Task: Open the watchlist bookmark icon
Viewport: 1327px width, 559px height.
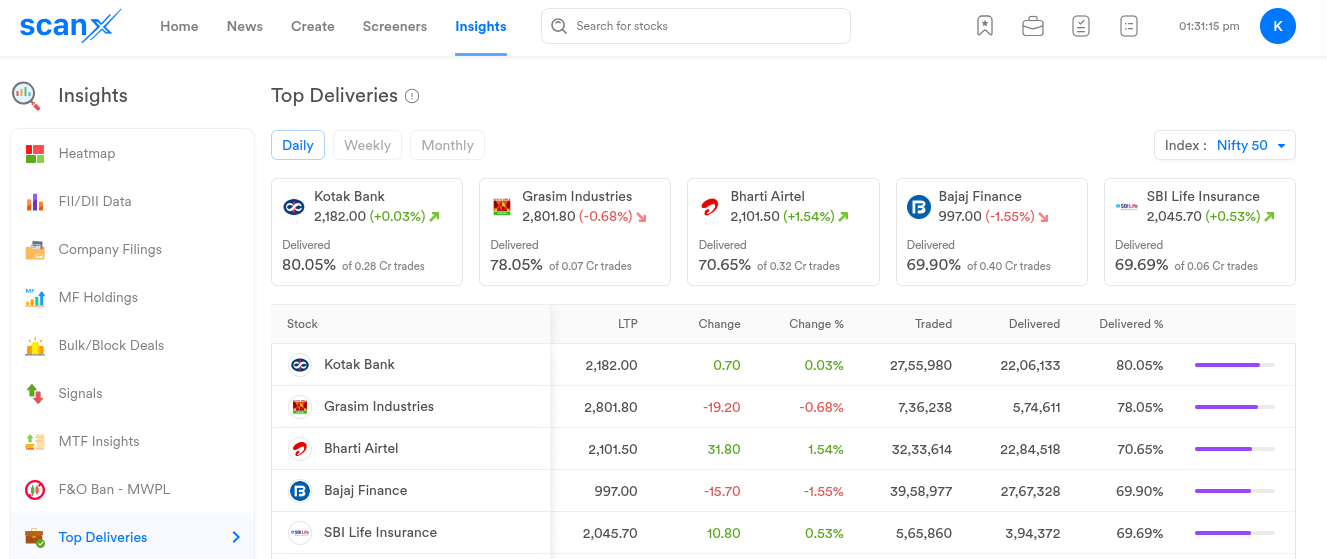Action: (985, 26)
